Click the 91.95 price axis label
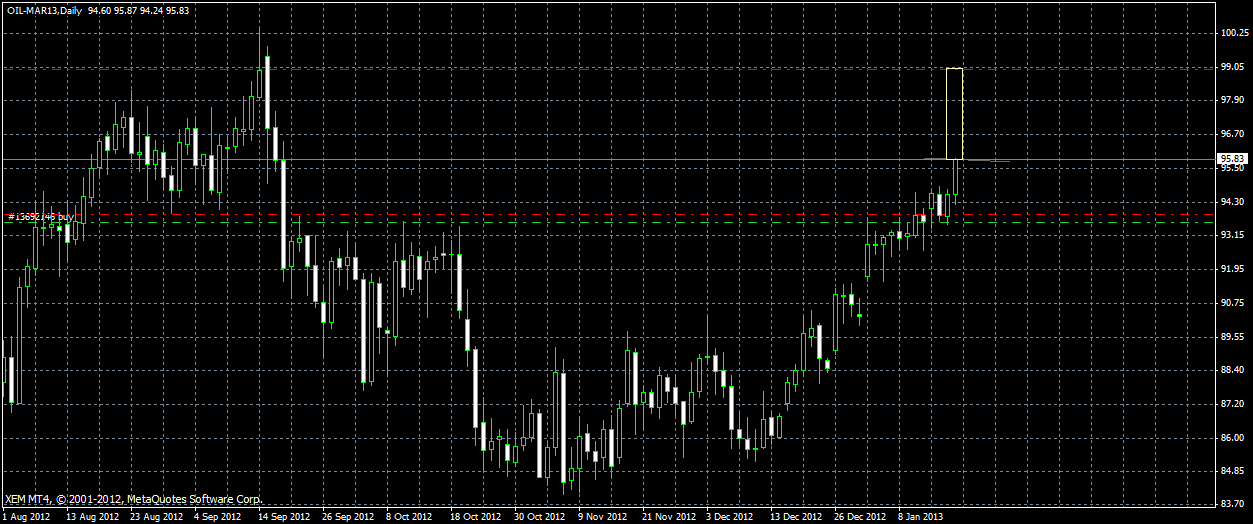1253x524 pixels. tap(1232, 269)
